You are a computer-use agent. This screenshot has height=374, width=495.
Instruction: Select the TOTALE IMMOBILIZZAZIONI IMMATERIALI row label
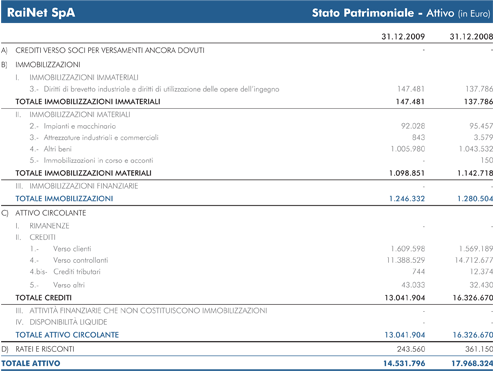pyautogui.click(x=88, y=102)
